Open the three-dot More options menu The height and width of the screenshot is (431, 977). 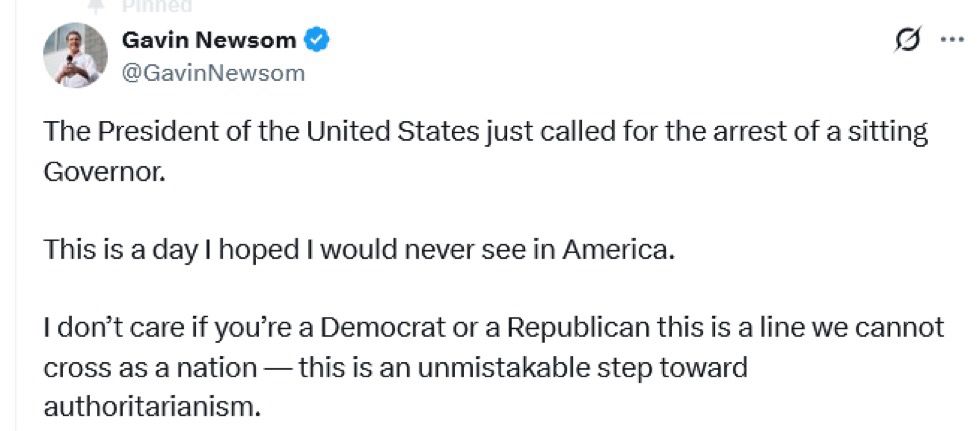click(x=950, y=40)
